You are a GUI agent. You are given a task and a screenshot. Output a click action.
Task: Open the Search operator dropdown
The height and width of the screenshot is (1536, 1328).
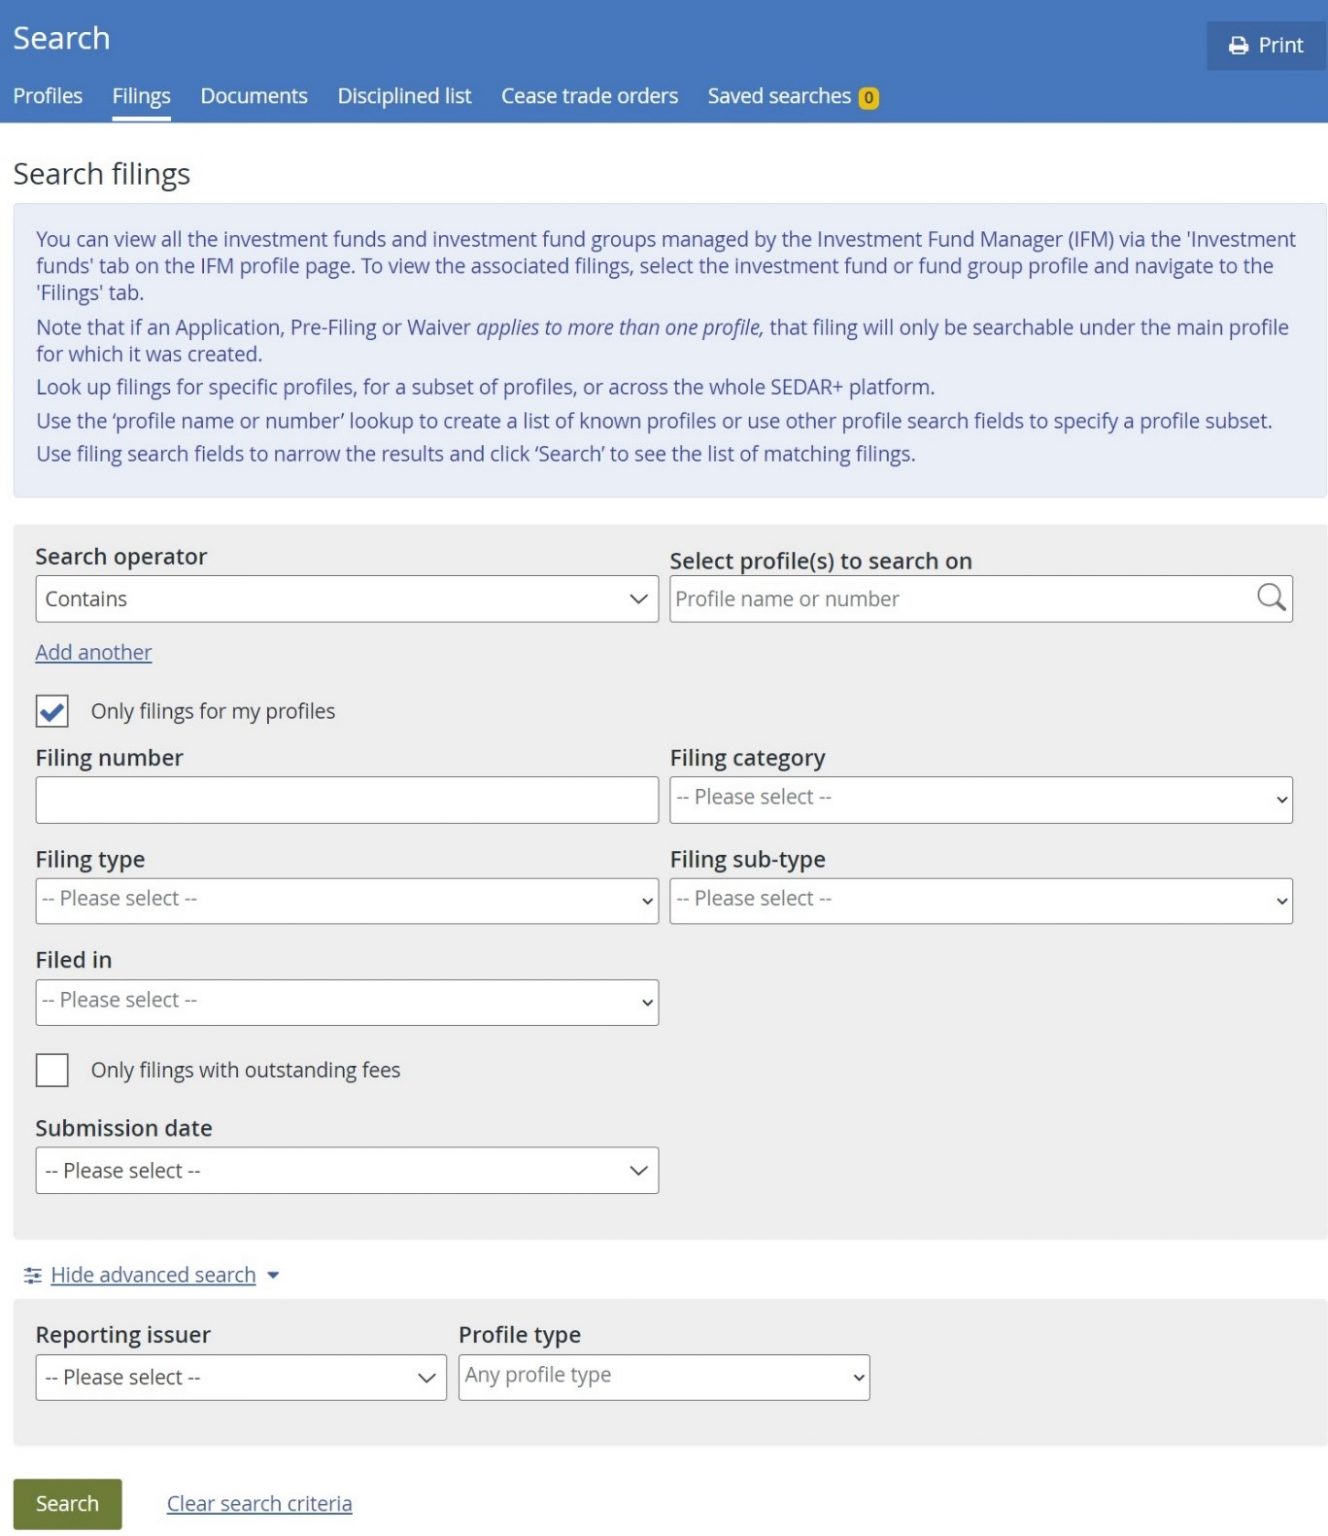(347, 599)
